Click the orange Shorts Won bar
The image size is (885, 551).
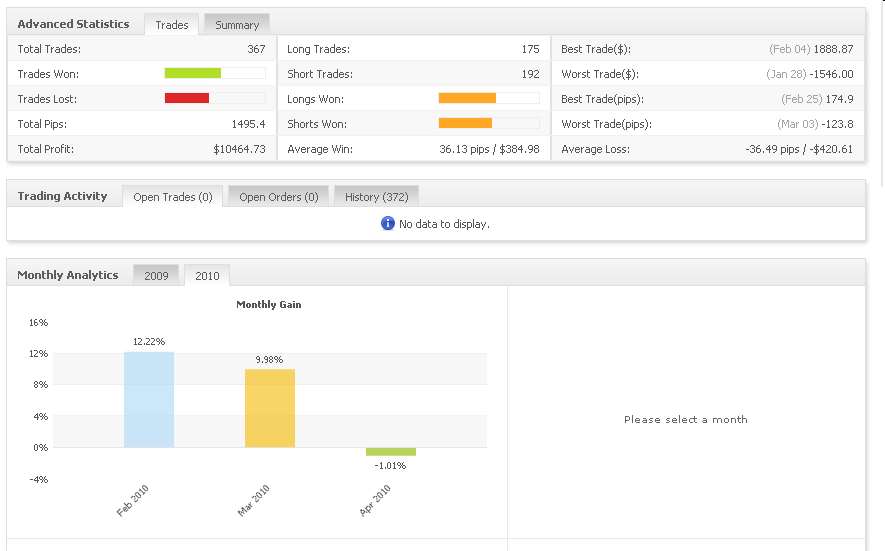(465, 123)
